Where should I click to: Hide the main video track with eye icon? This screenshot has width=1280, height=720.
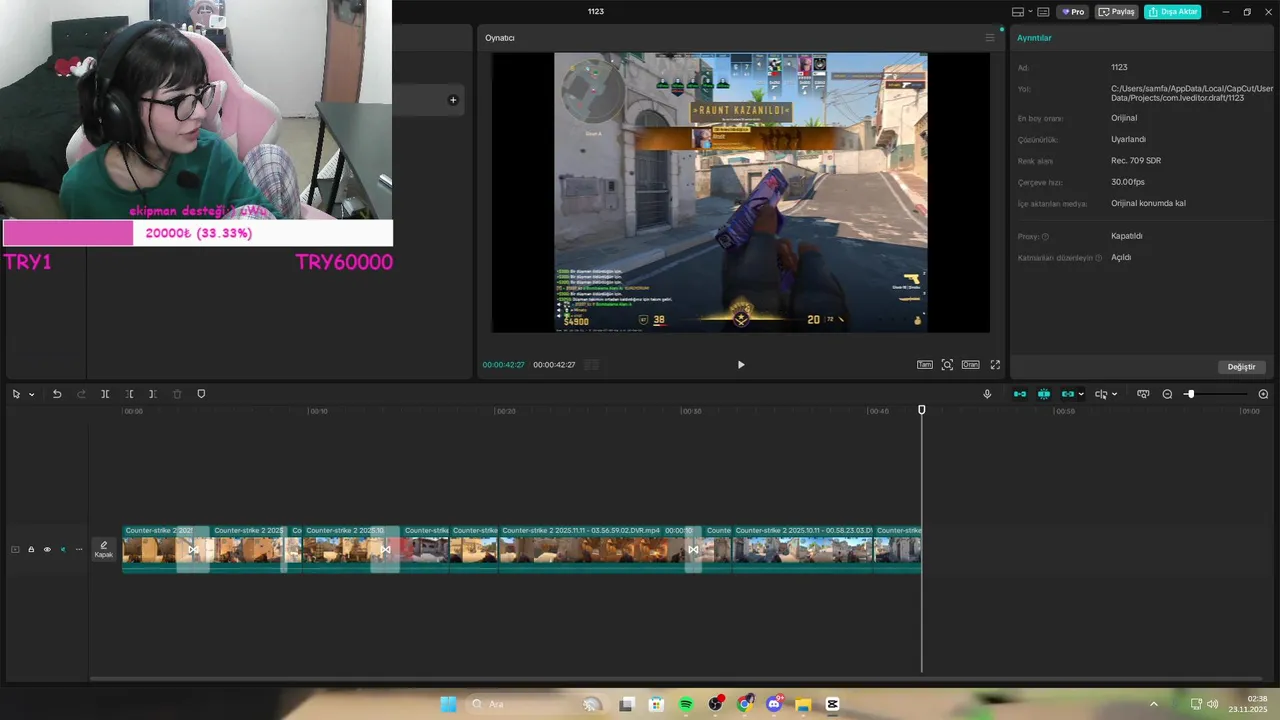(x=46, y=549)
